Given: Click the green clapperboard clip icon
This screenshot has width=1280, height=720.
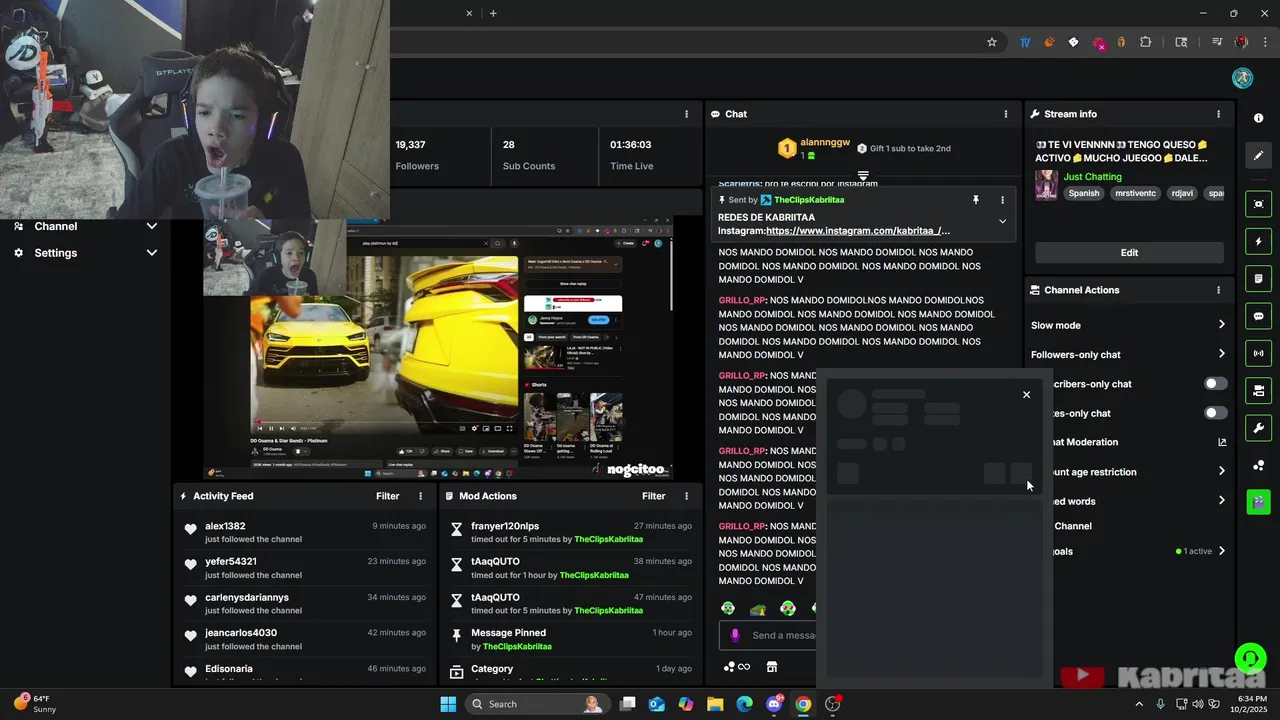Looking at the screenshot, I should coord(1258,502).
